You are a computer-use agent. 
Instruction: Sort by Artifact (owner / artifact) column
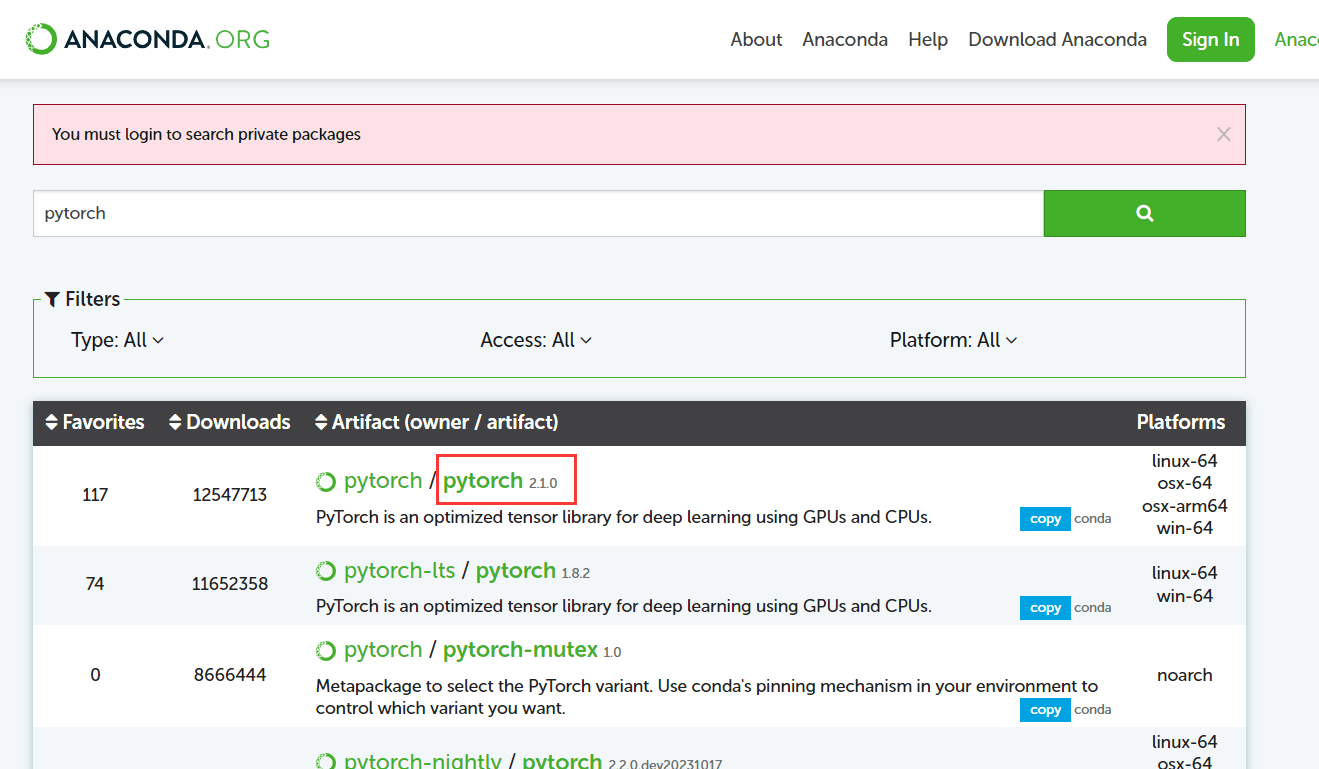click(436, 422)
